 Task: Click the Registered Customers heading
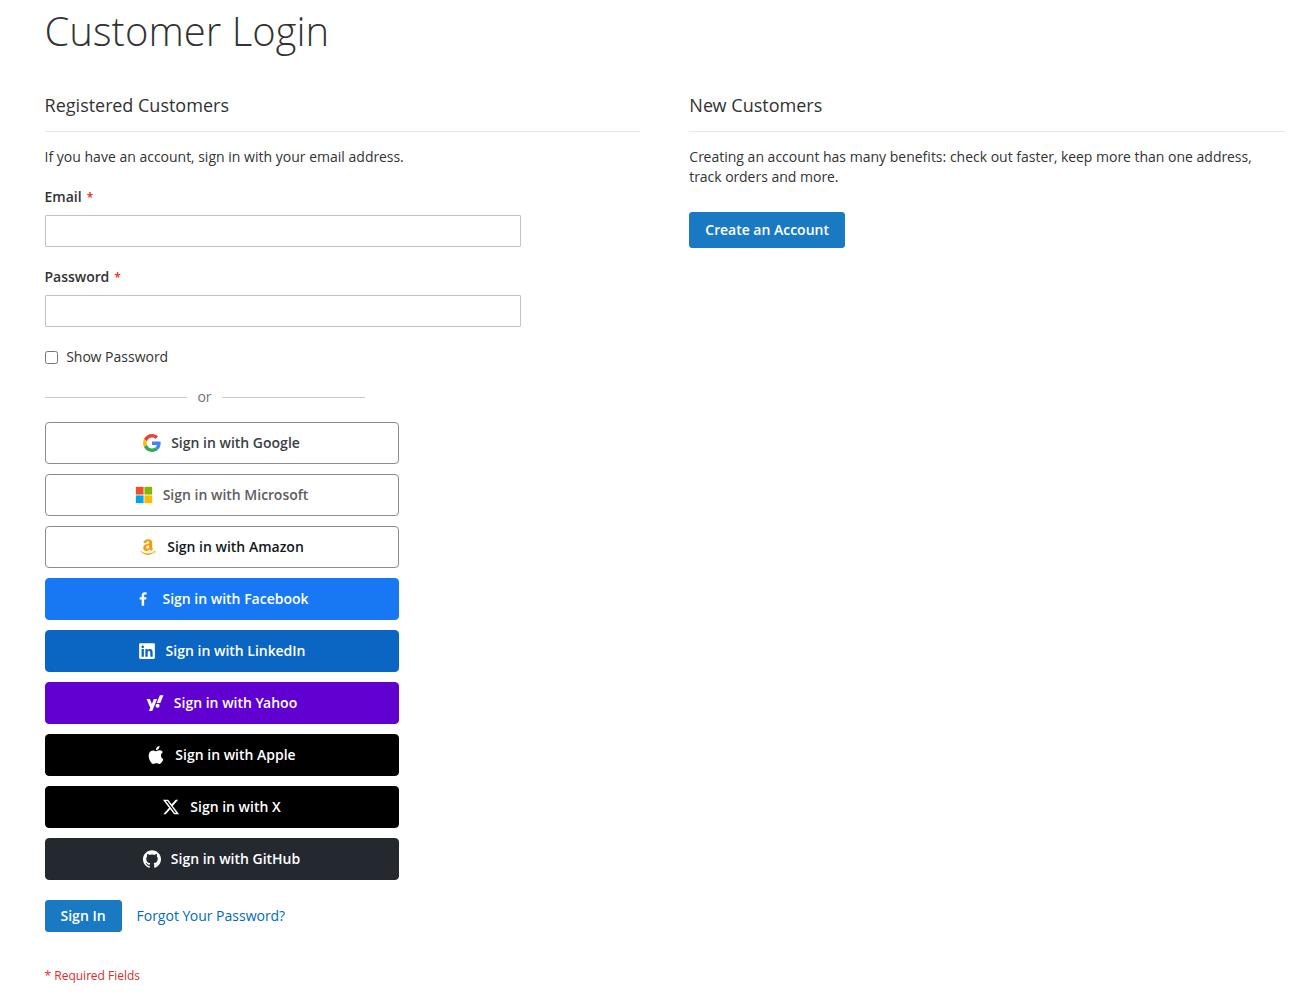pyautogui.click(x=137, y=106)
